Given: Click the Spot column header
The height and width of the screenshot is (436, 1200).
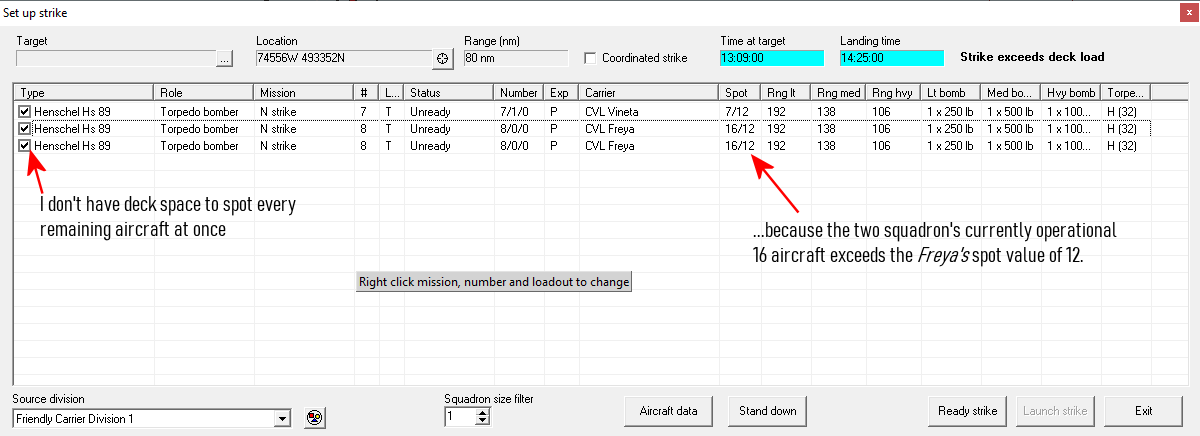Looking at the screenshot, I should tap(739, 92).
